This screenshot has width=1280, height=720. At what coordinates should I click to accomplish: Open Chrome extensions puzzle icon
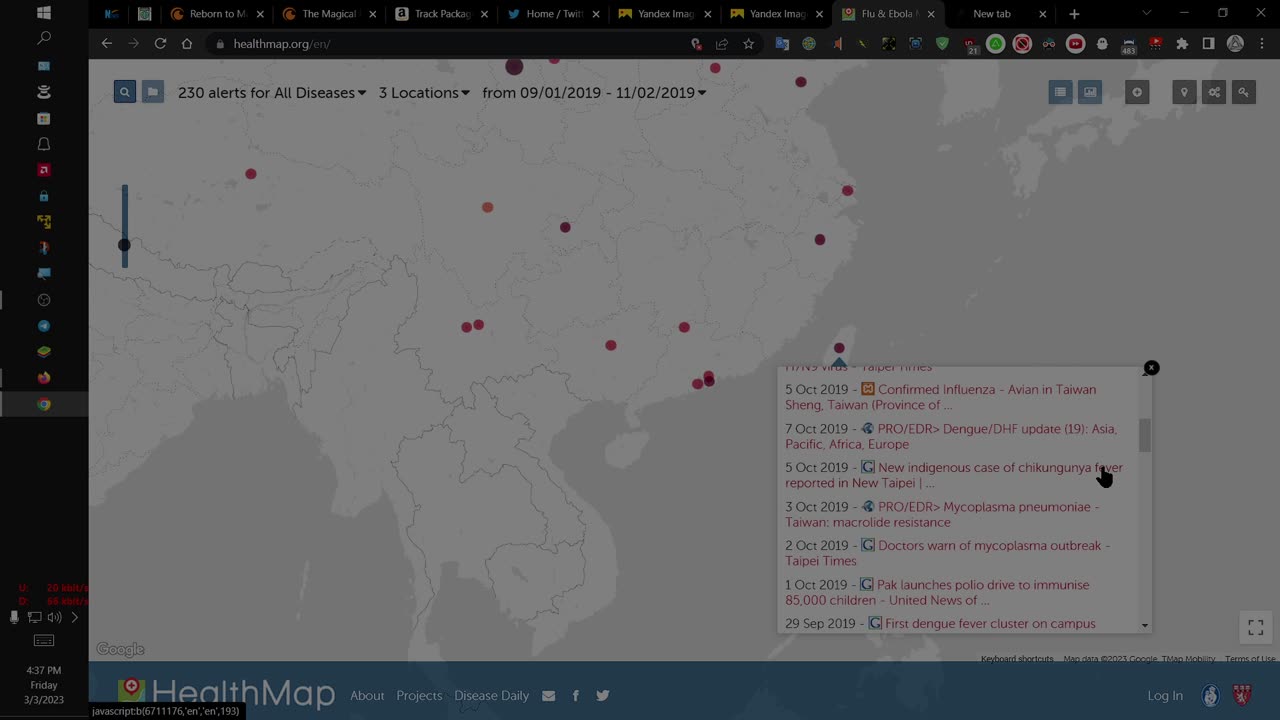coord(1182,44)
